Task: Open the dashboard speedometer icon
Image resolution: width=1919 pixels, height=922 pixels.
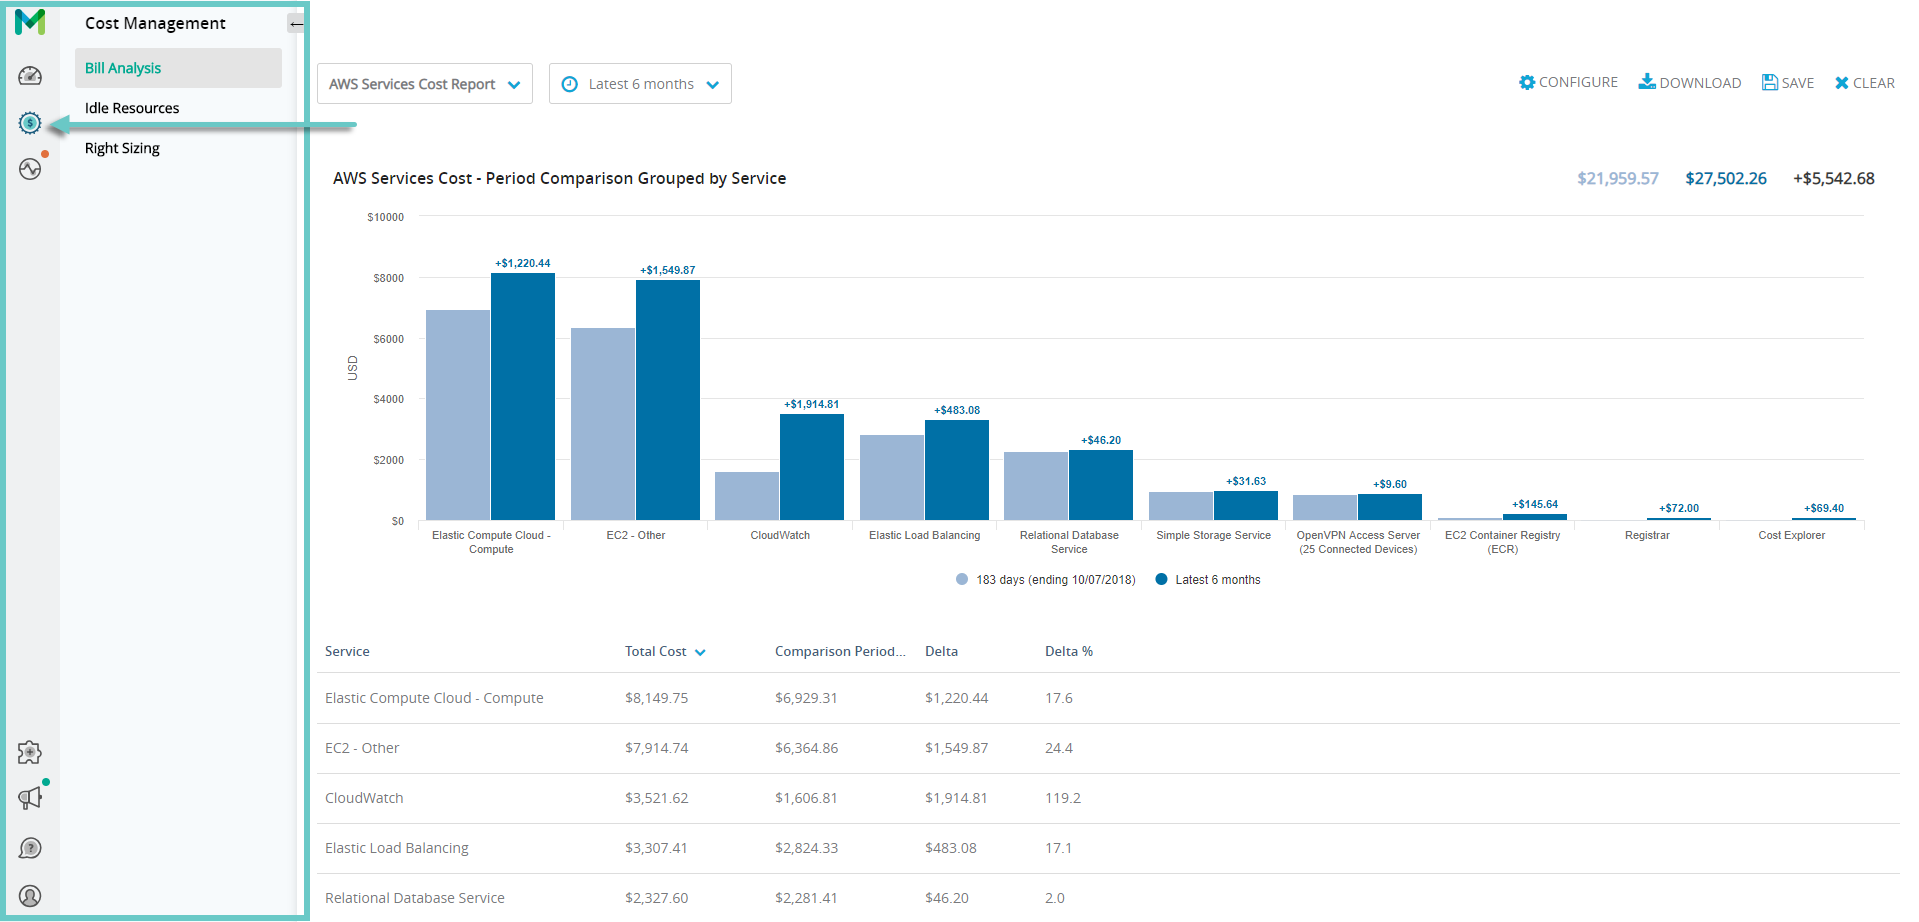Action: pos(30,76)
